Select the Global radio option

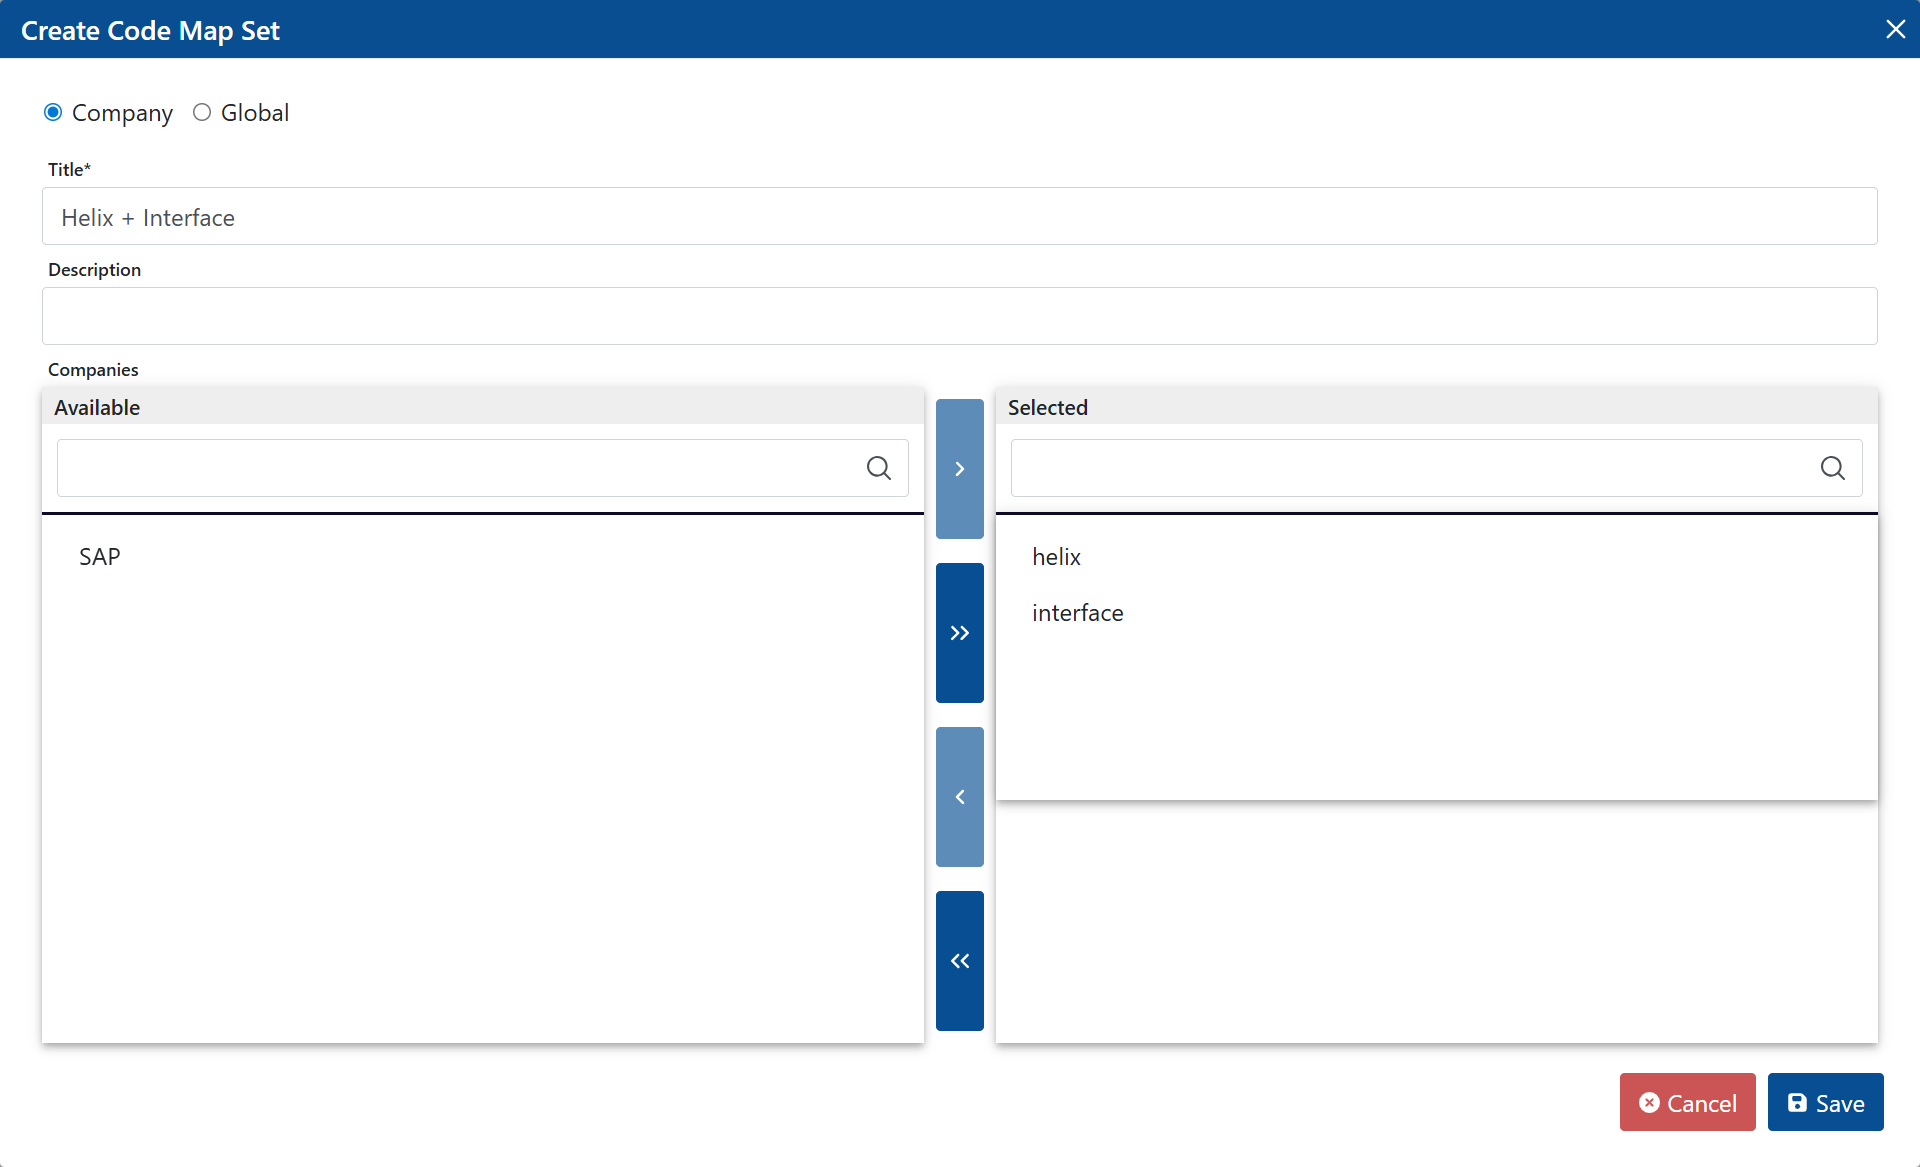coord(202,112)
